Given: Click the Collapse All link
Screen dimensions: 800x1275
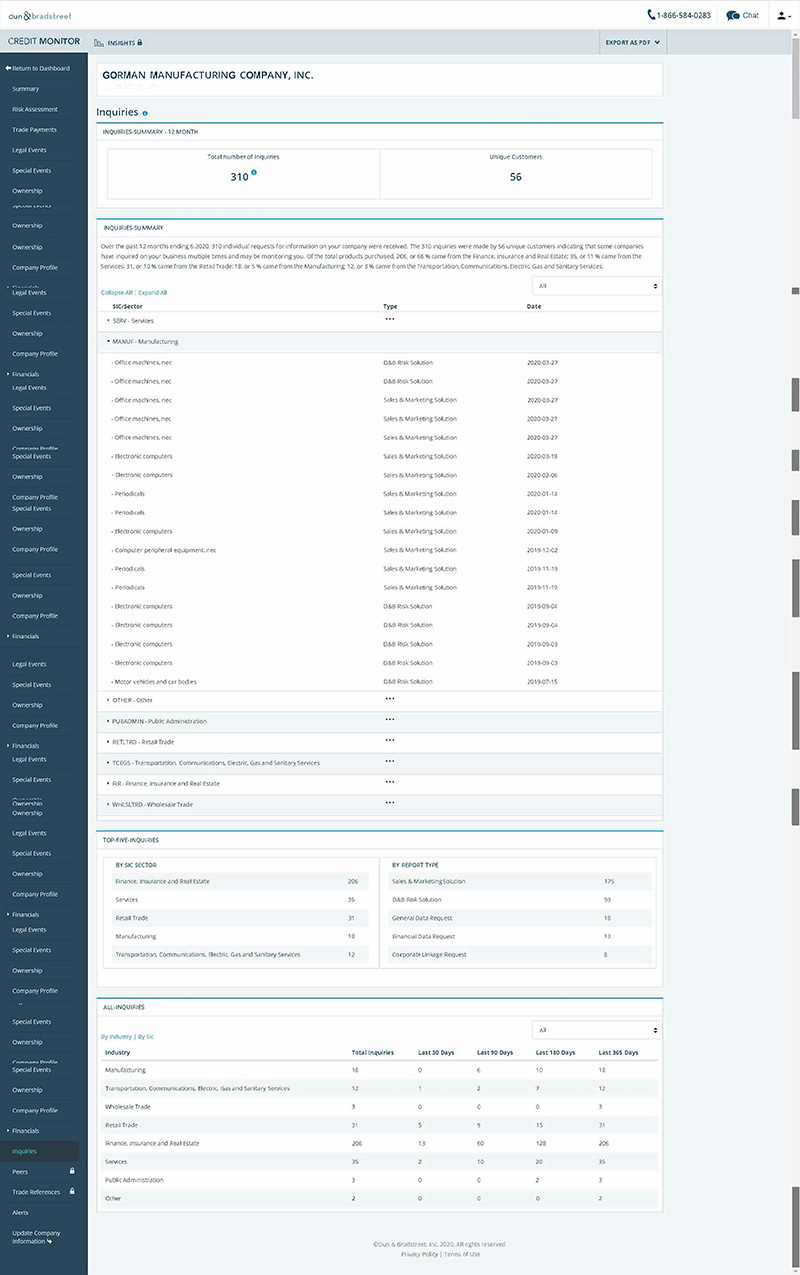Looking at the screenshot, I should tap(117, 292).
